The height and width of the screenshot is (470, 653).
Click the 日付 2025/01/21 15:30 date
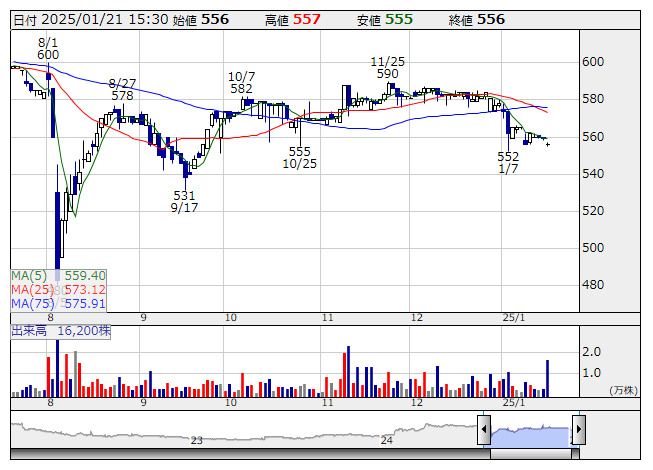(91, 20)
